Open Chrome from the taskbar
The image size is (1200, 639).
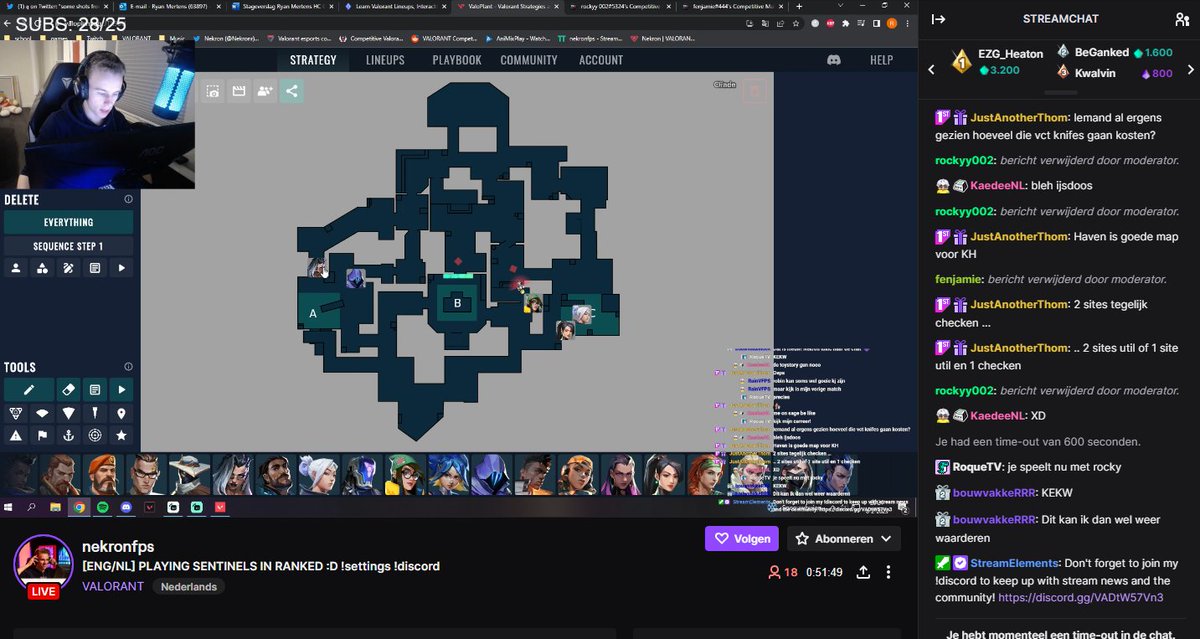79,507
